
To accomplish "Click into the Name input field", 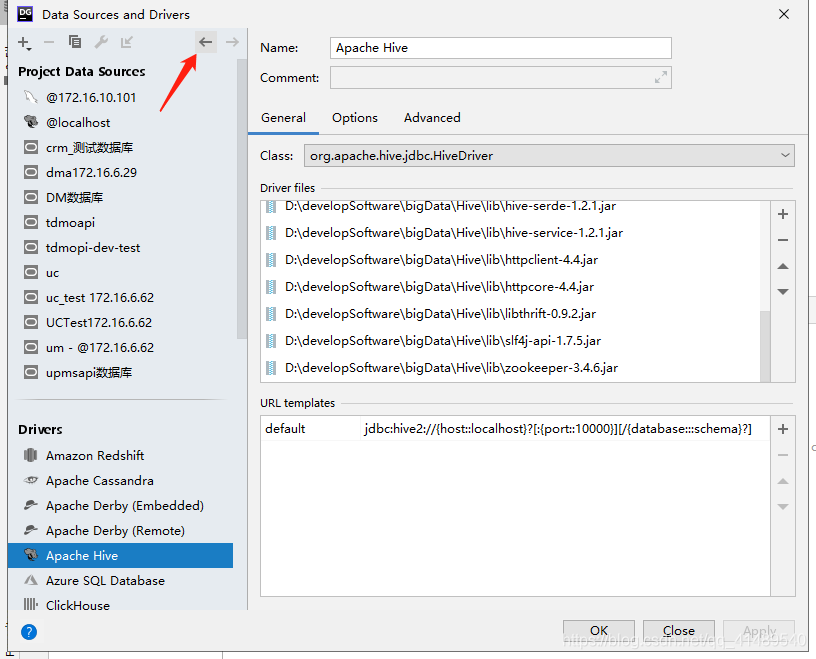I will (501, 48).
